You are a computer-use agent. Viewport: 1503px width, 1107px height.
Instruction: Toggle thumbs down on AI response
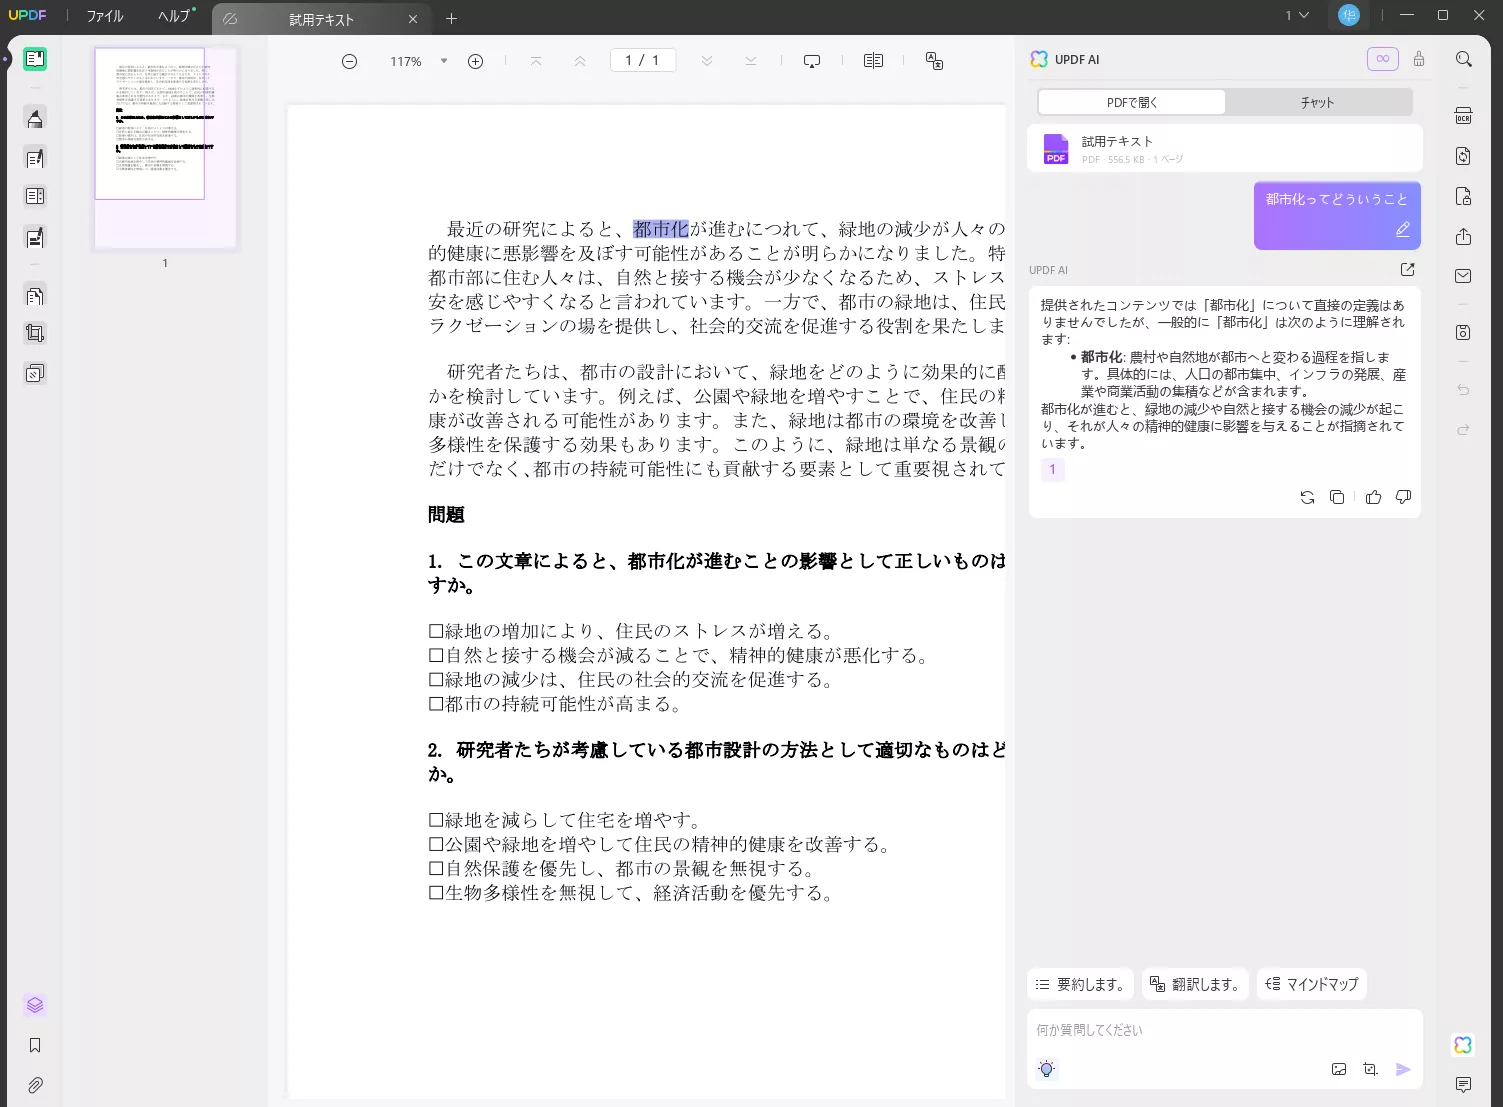coord(1403,497)
